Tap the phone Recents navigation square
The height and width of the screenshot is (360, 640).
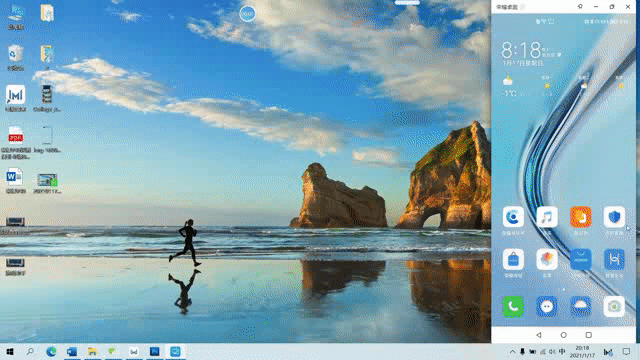click(x=589, y=335)
